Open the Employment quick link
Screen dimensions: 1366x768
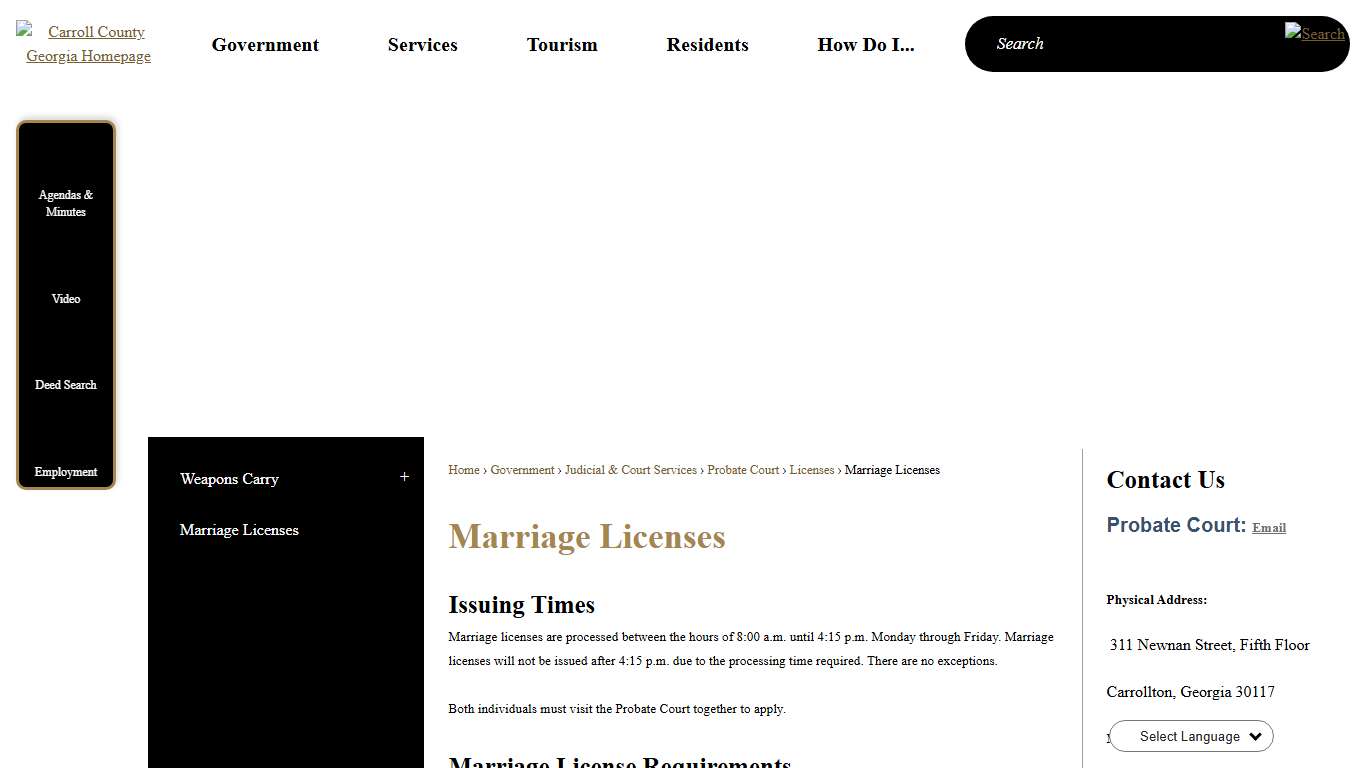(65, 471)
